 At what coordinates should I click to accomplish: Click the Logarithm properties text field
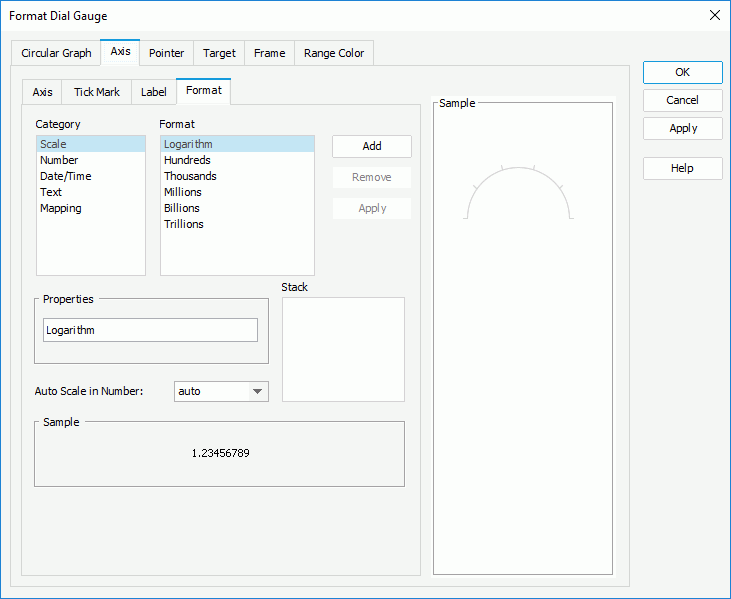pos(150,330)
